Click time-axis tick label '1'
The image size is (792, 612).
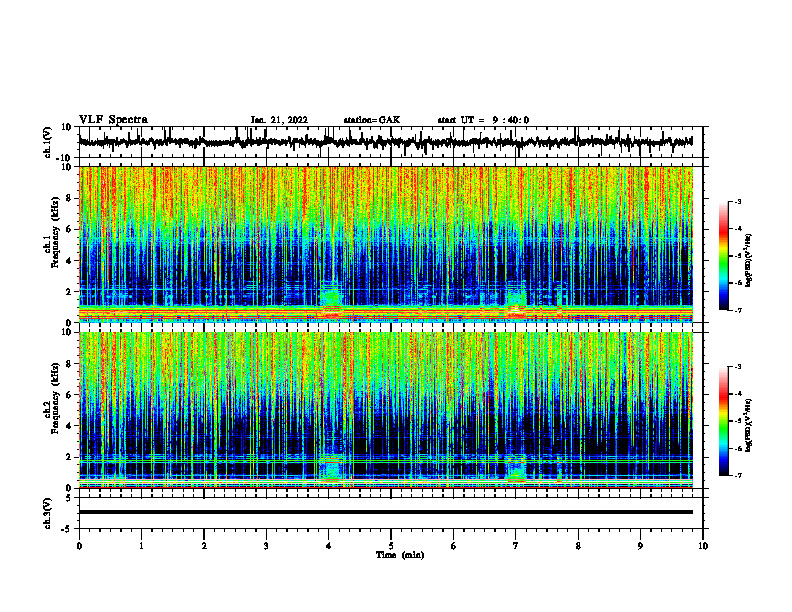click(x=141, y=546)
